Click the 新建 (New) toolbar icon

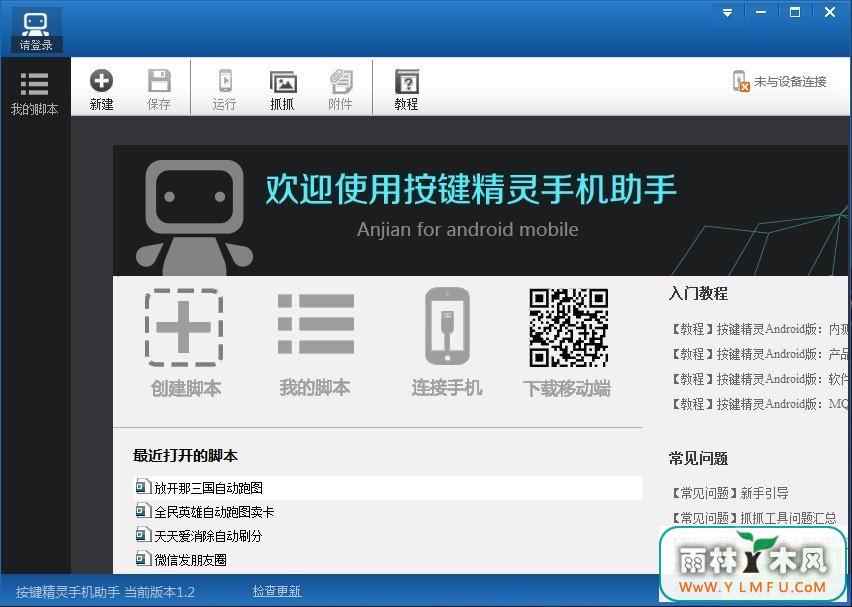coord(102,81)
